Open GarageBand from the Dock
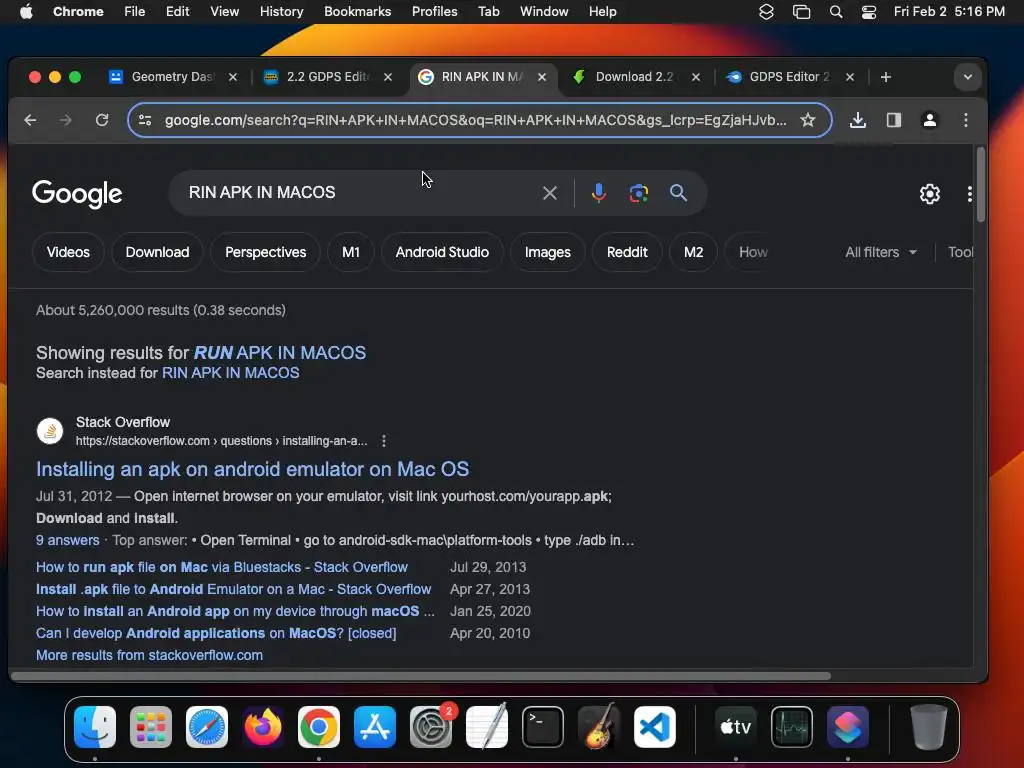Viewport: 1024px width, 768px height. pyautogui.click(x=599, y=727)
